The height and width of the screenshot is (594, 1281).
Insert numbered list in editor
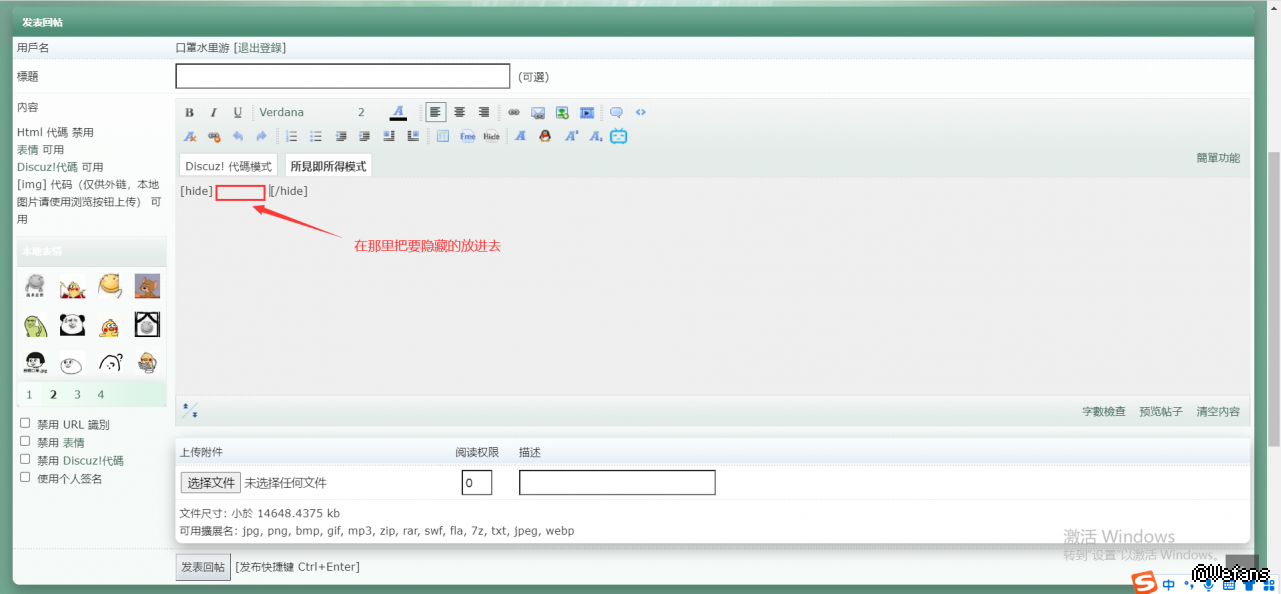coord(292,136)
